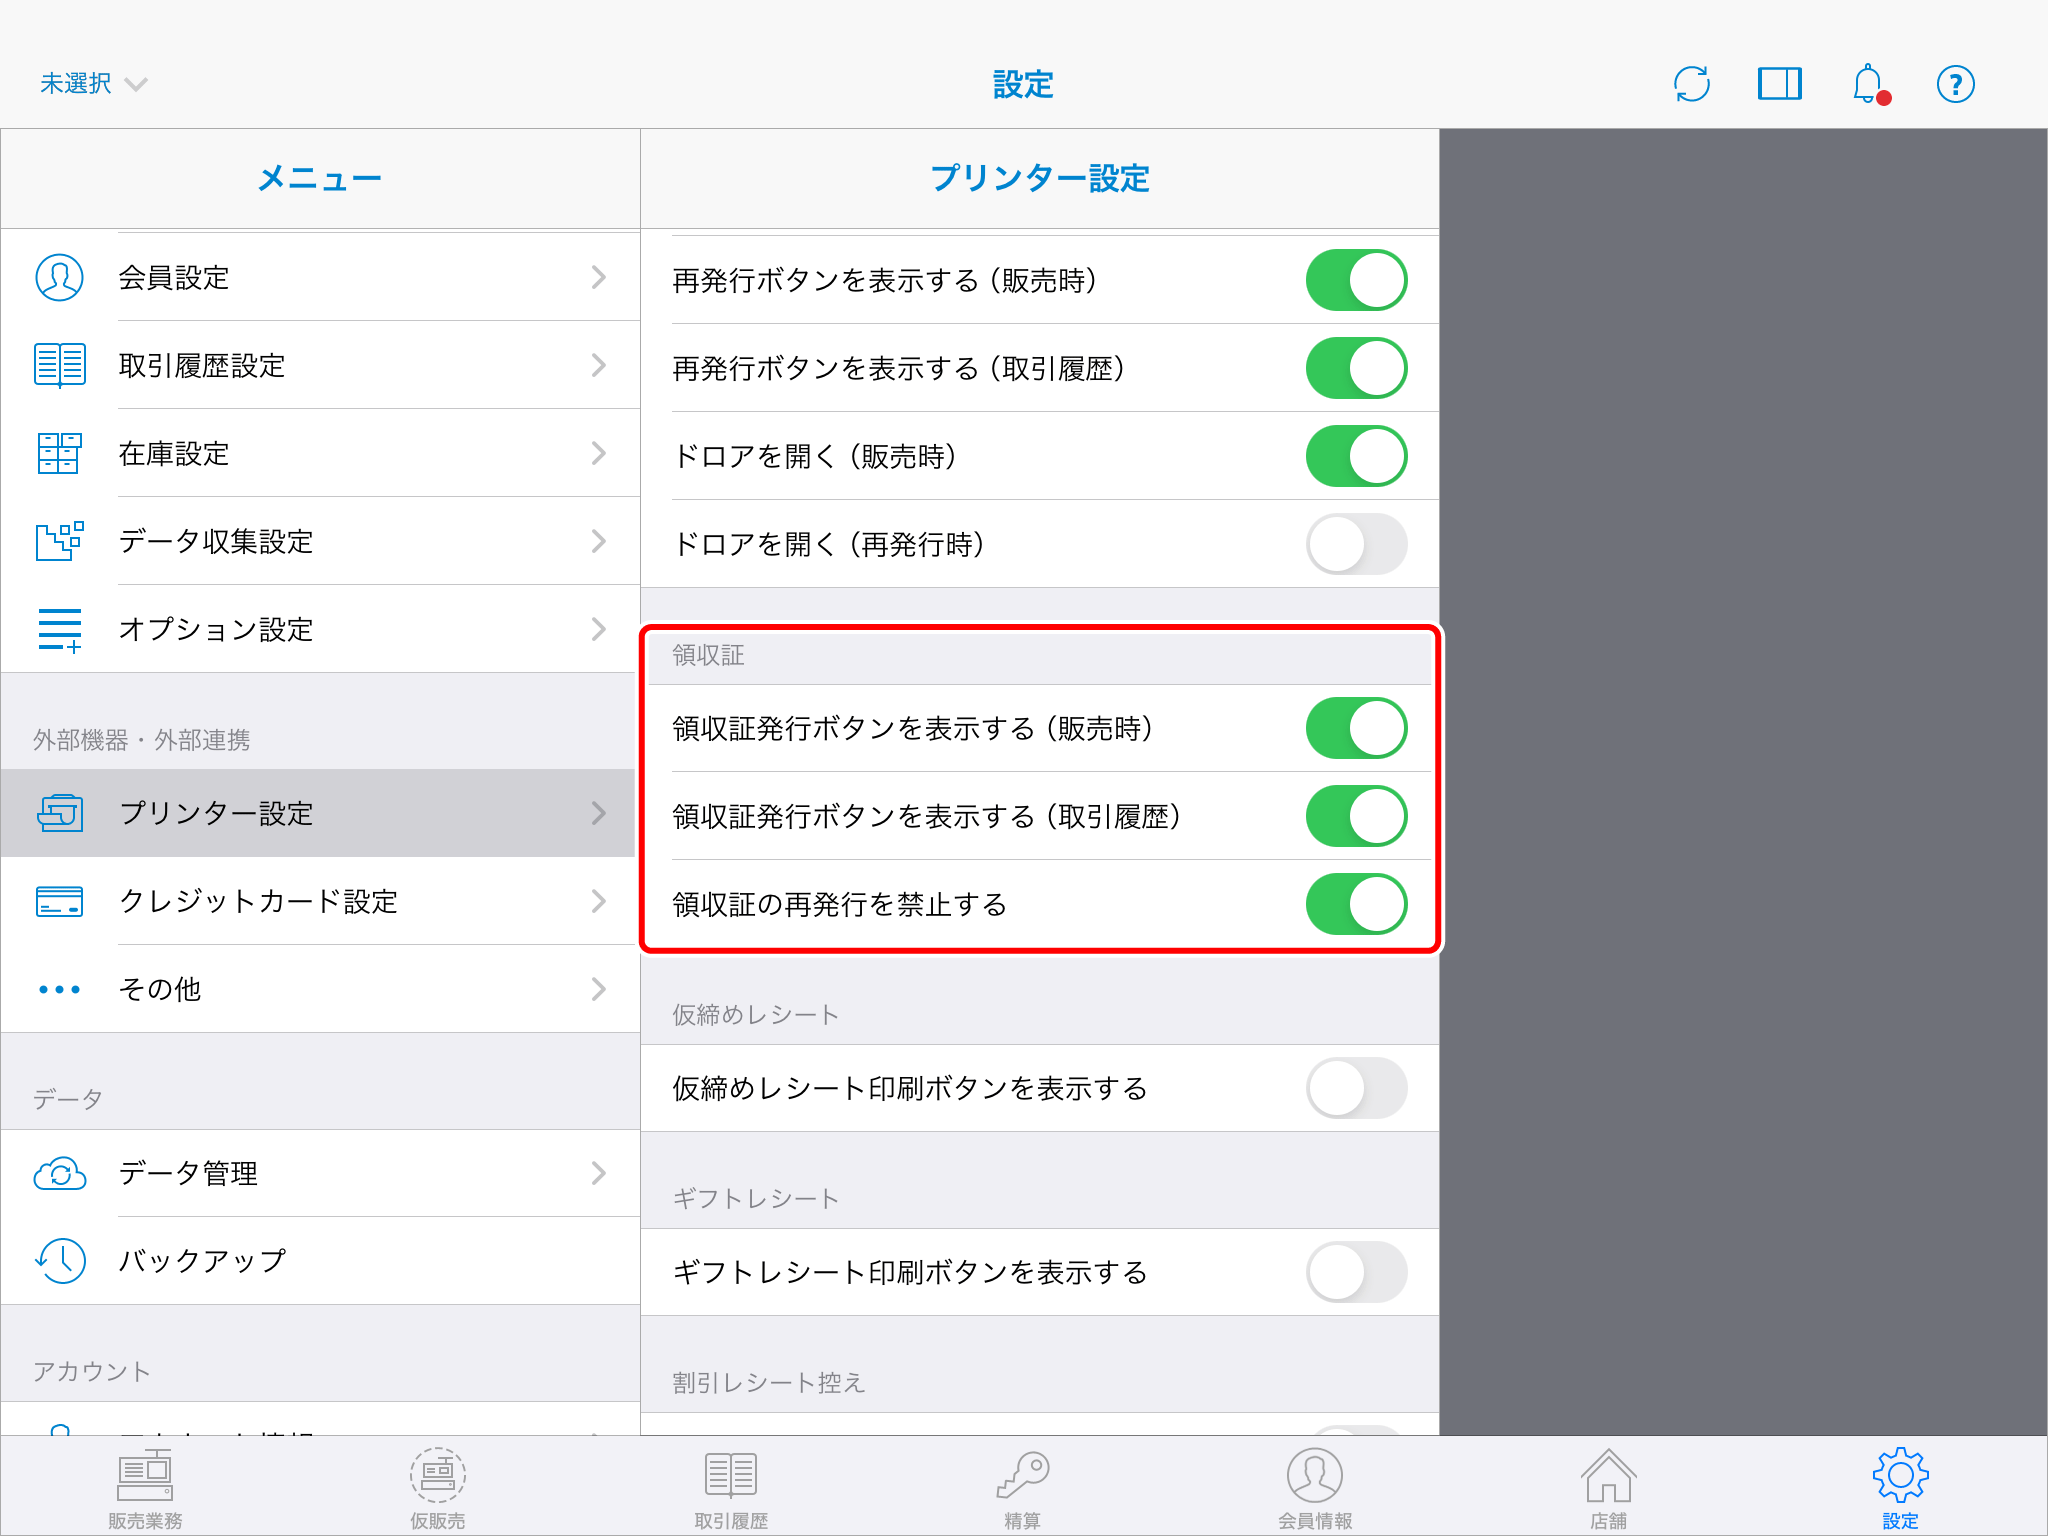2048x1536 pixels.
Task: Toggle 領収証発行ボタンを表示する (取引履歴) switch
Action: point(1356,816)
